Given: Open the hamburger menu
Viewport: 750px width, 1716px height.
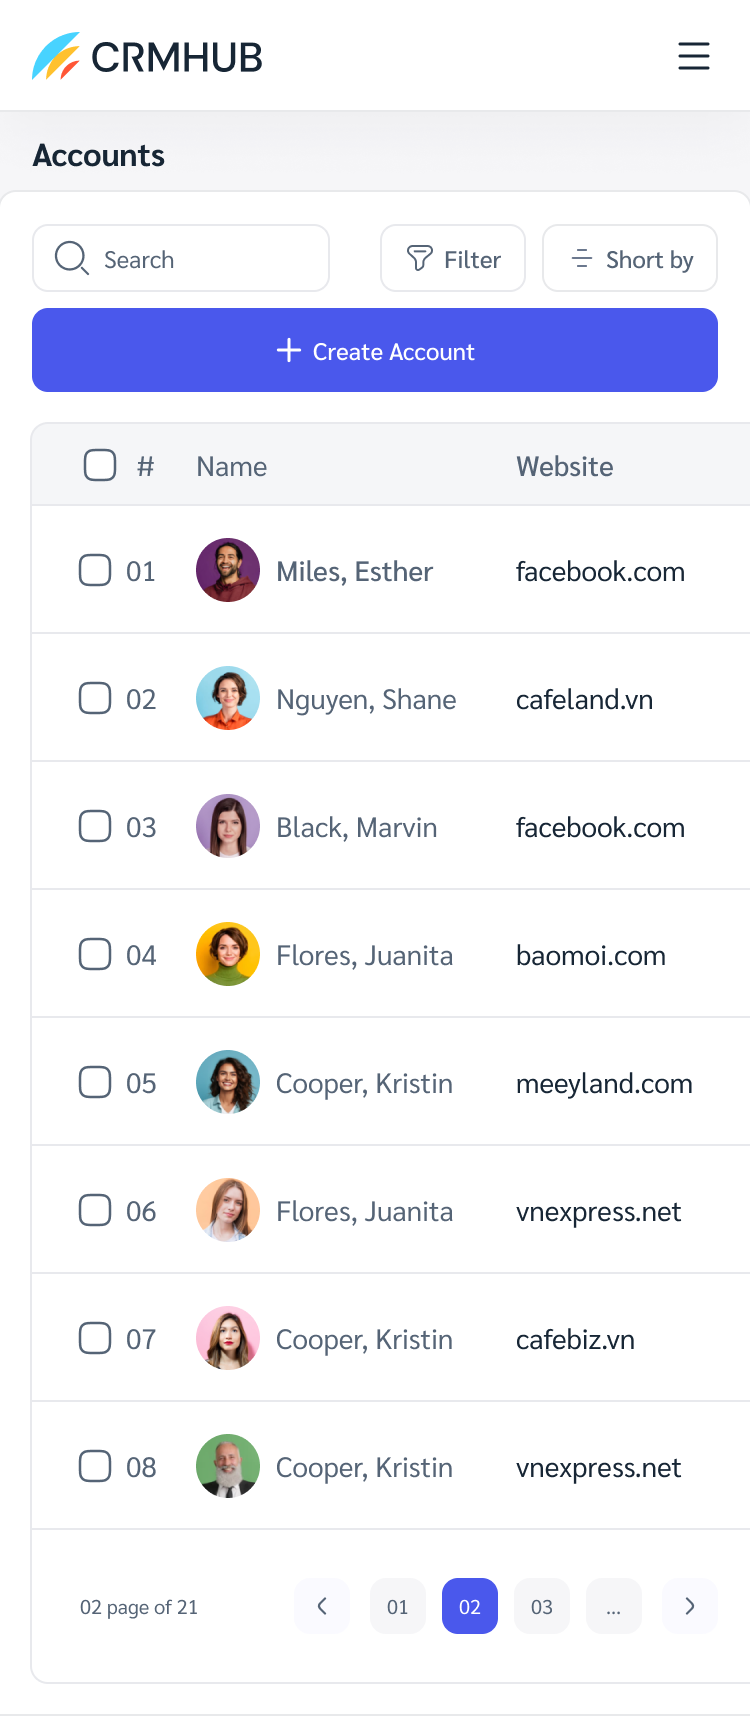Looking at the screenshot, I should pyautogui.click(x=694, y=57).
